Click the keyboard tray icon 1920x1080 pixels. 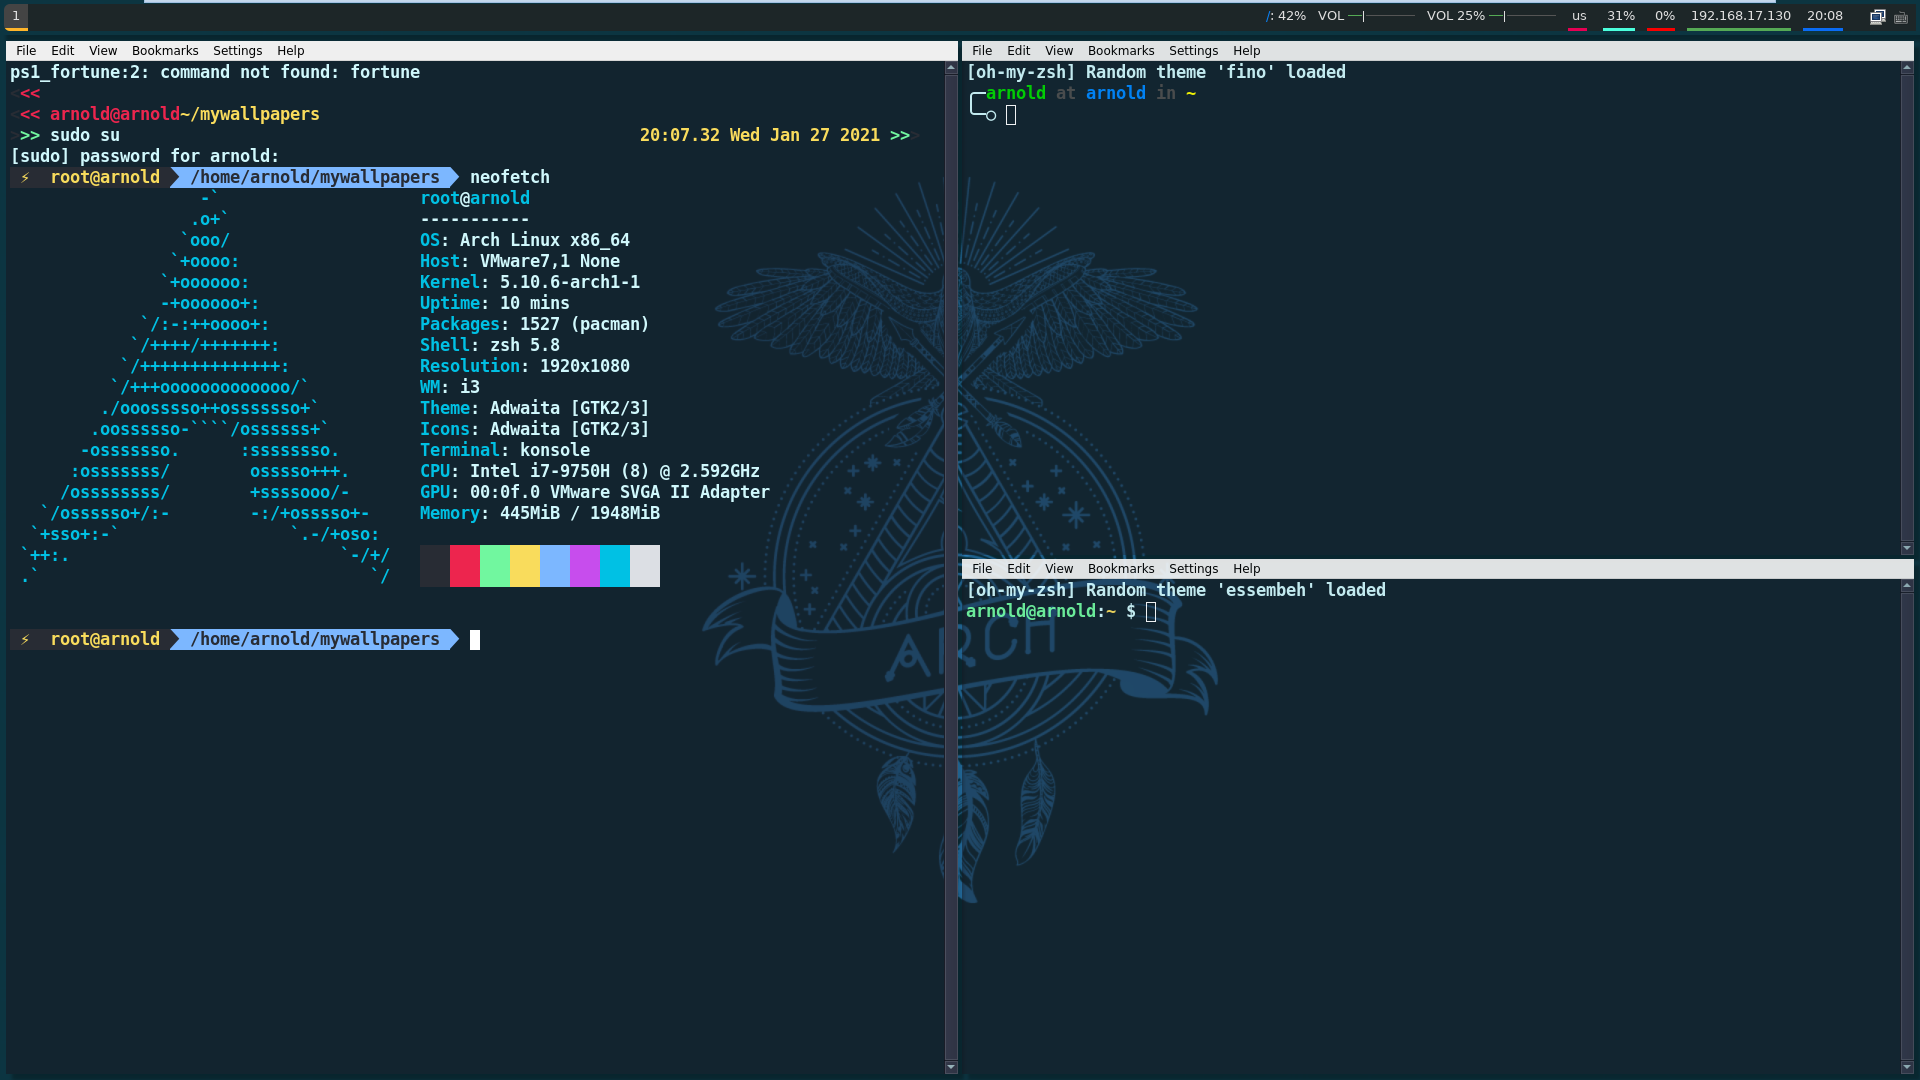click(1901, 17)
